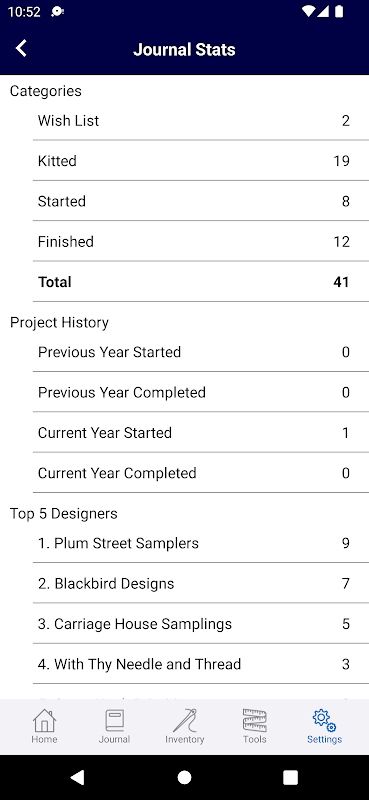This screenshot has height=800, width=369.
Task: Select the Wish List category row
Action: point(201,121)
